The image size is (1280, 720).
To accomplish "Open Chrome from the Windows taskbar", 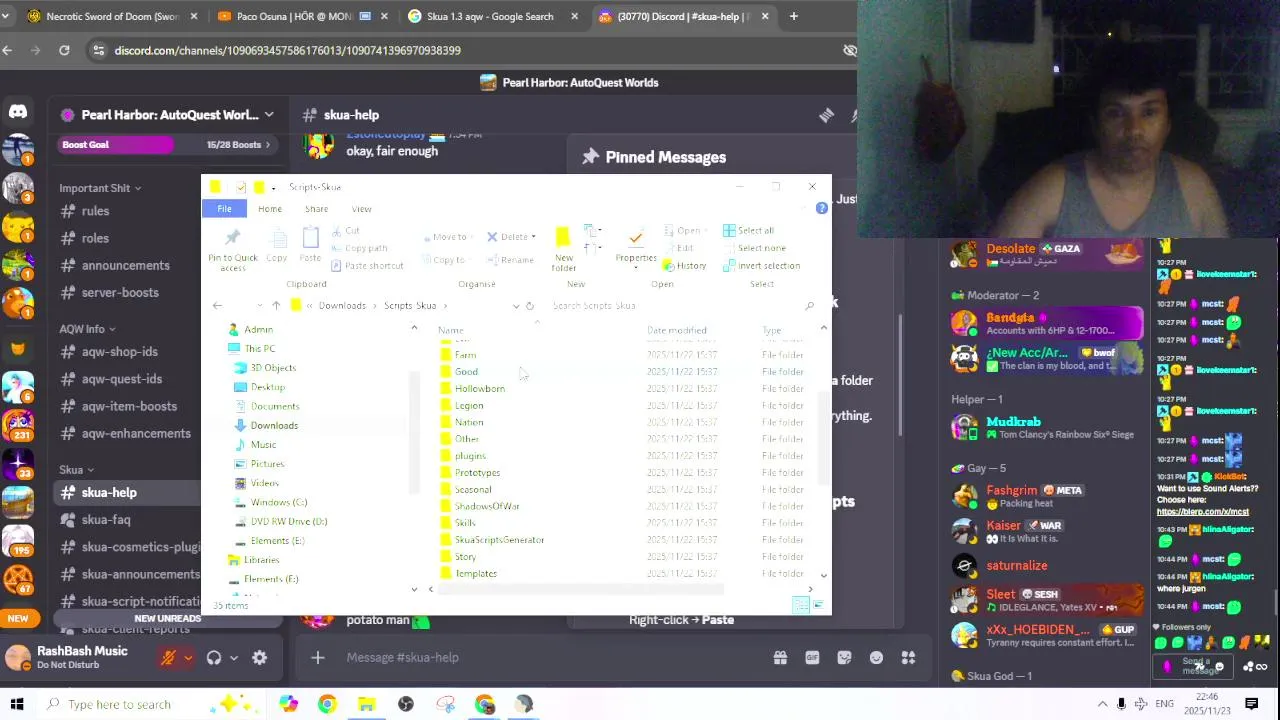I will [327, 704].
